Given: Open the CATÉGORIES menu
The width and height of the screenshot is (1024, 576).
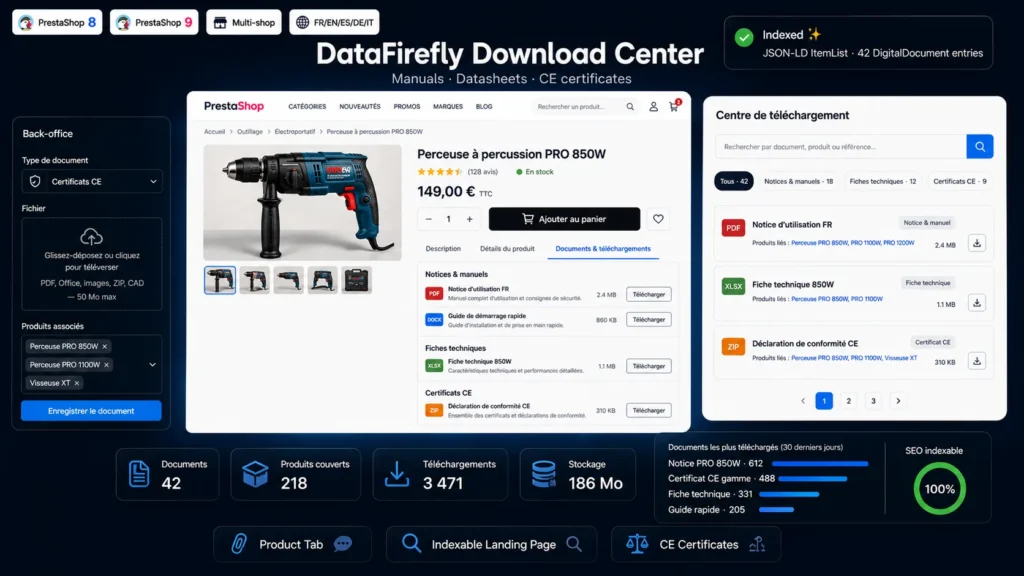Looking at the screenshot, I should click(307, 106).
